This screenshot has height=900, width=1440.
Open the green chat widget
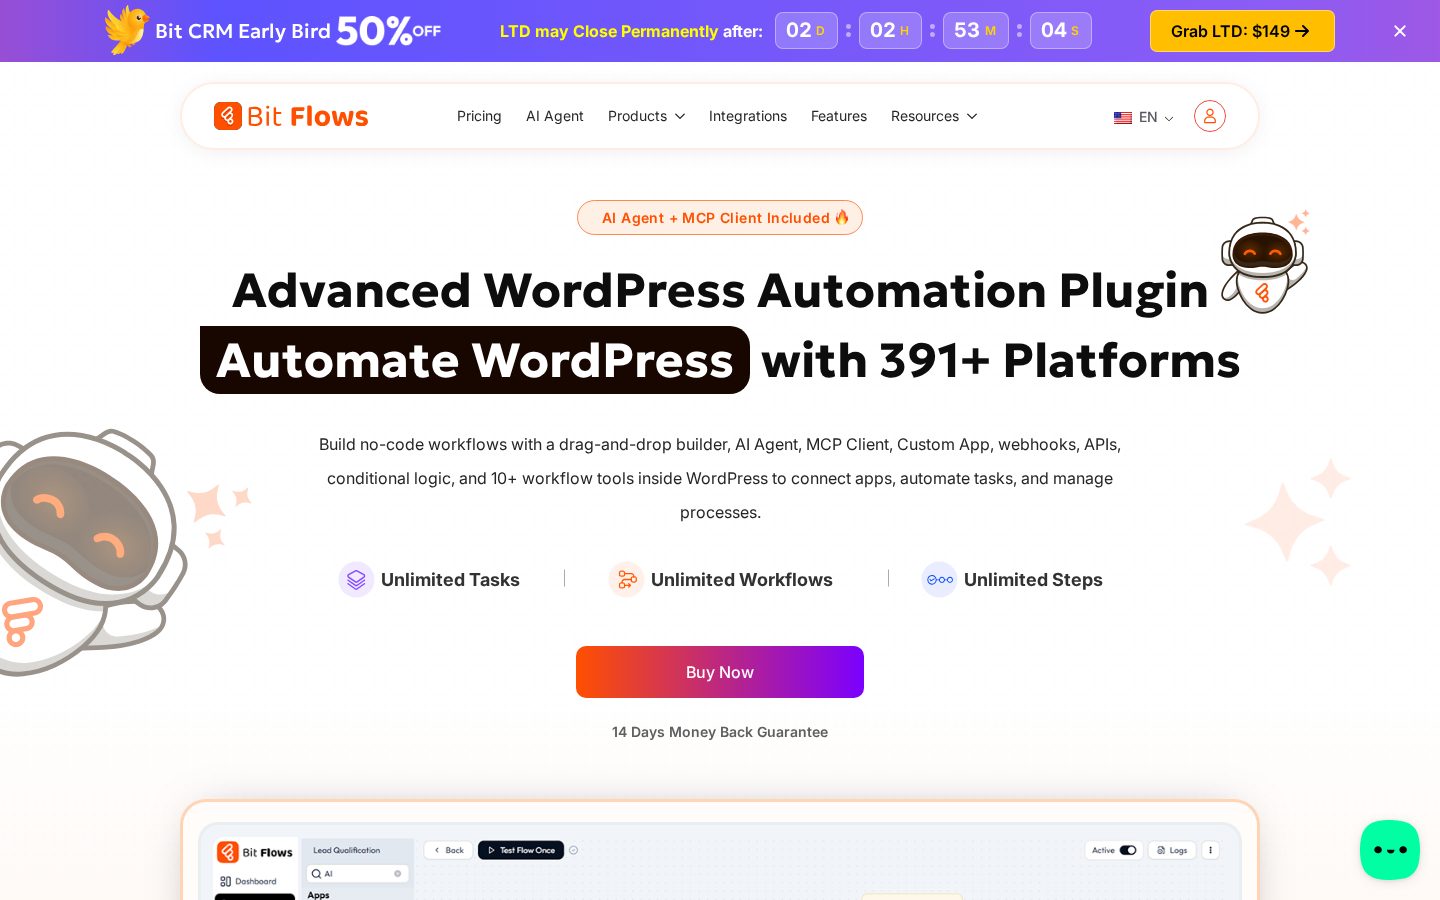pos(1390,850)
